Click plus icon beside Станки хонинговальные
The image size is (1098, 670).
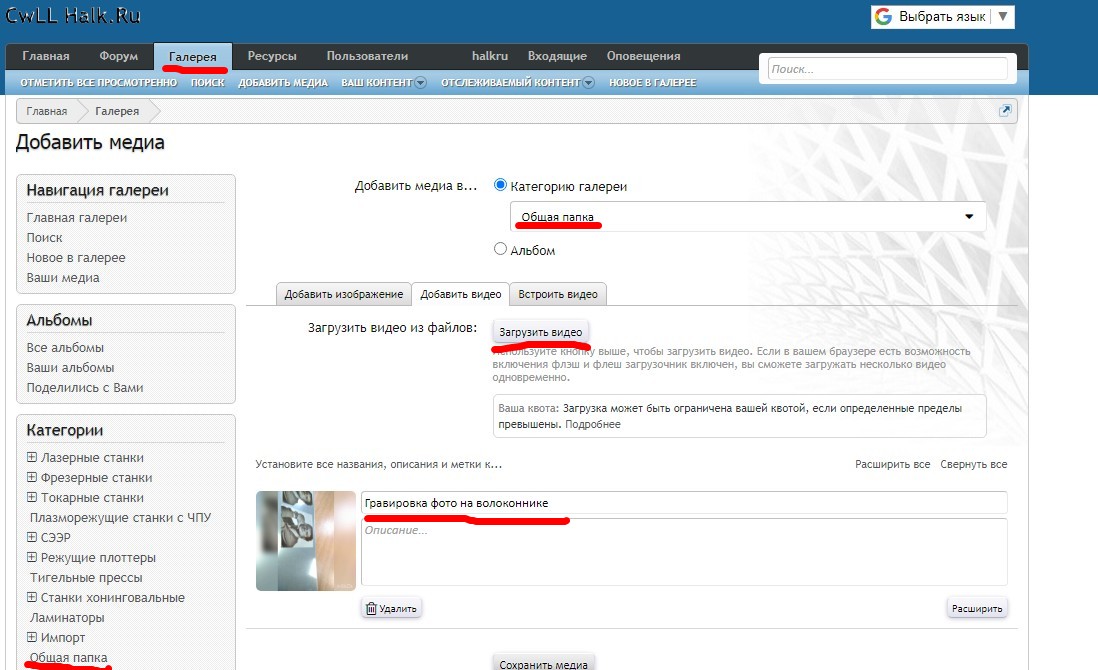coord(32,598)
